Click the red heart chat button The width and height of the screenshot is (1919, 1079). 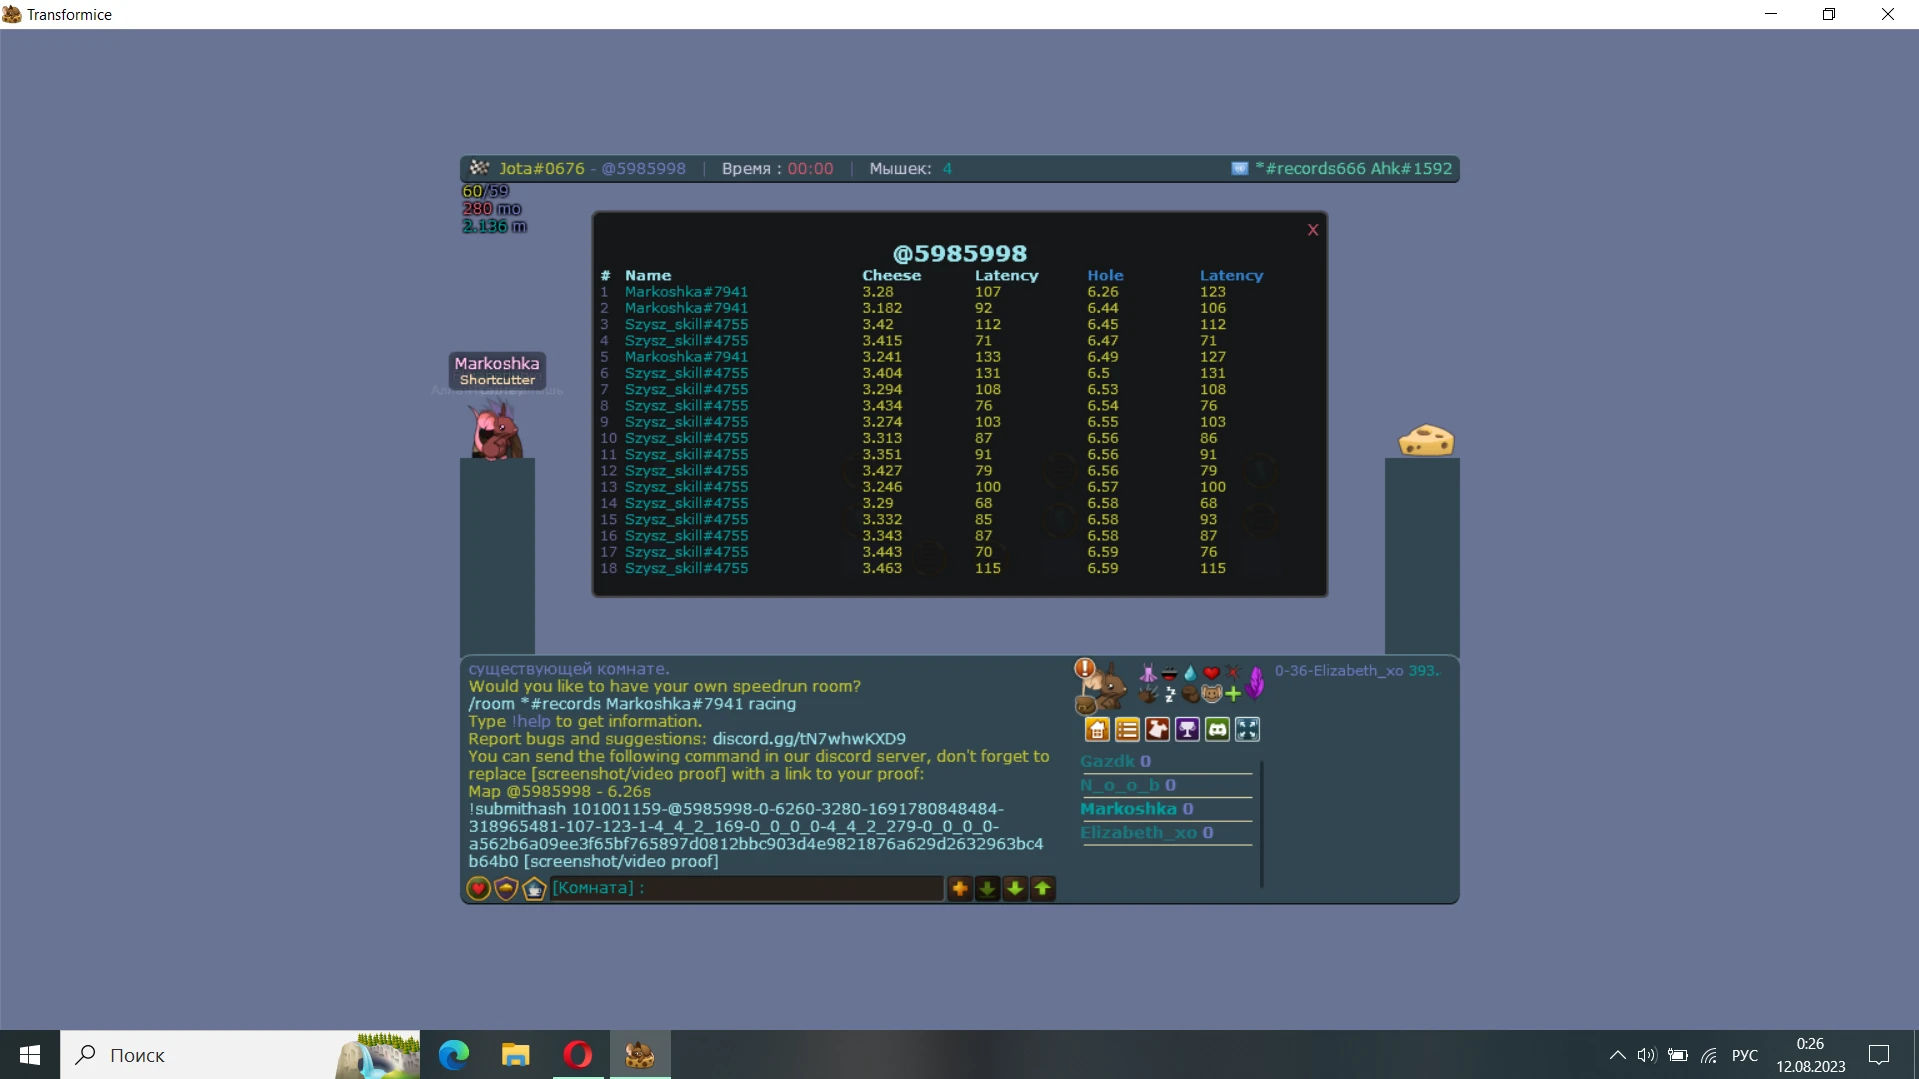(478, 888)
